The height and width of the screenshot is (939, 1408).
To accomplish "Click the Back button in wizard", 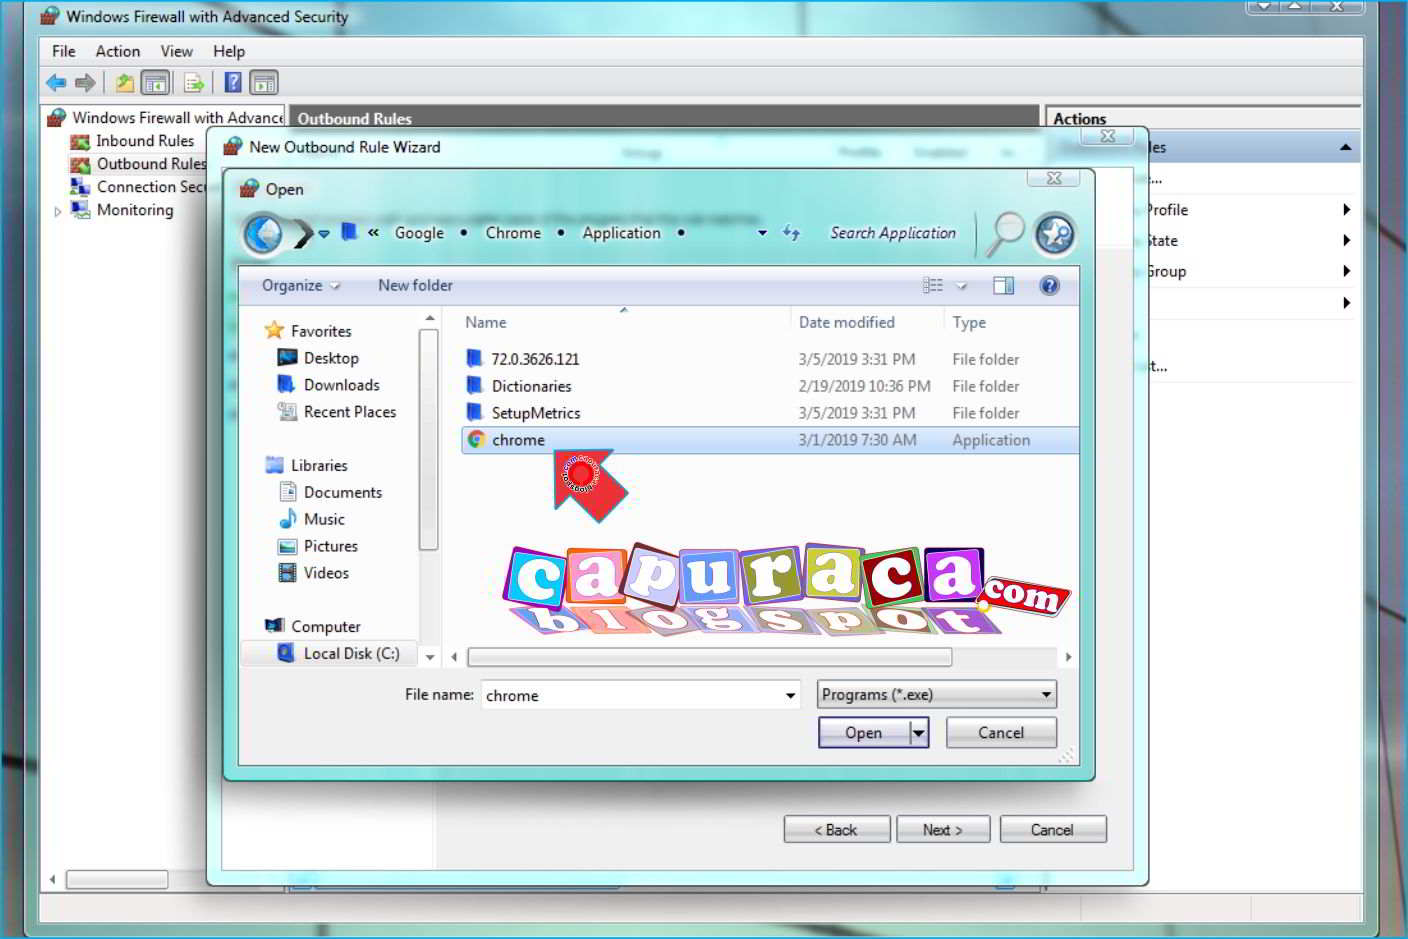I will coord(836,830).
